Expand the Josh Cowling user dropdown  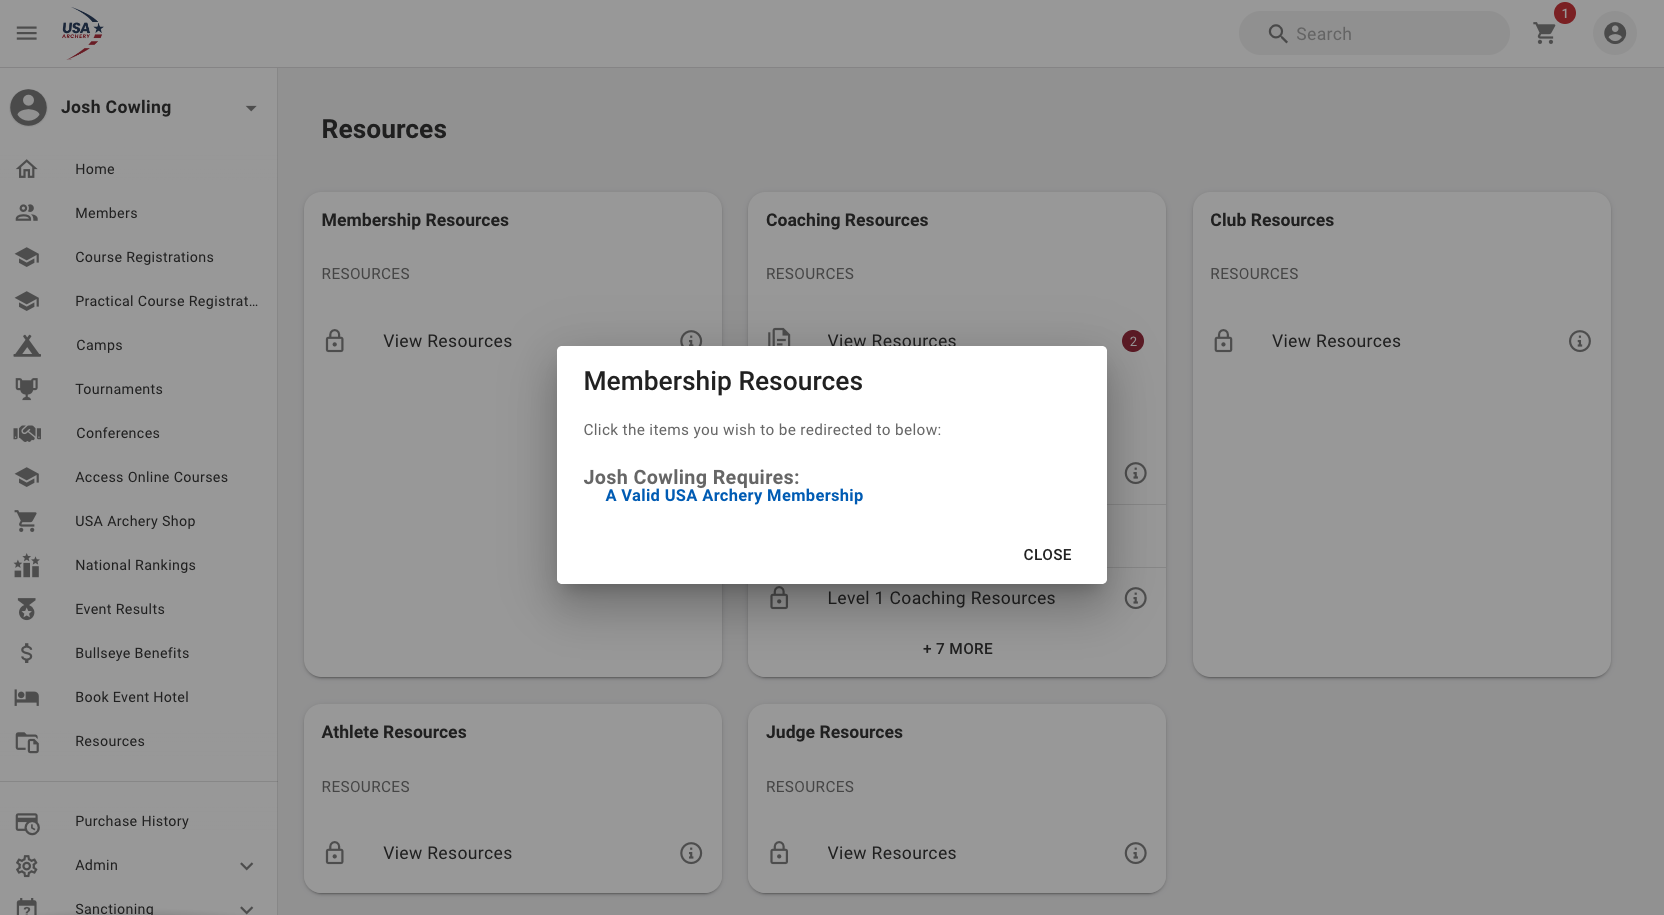click(251, 108)
